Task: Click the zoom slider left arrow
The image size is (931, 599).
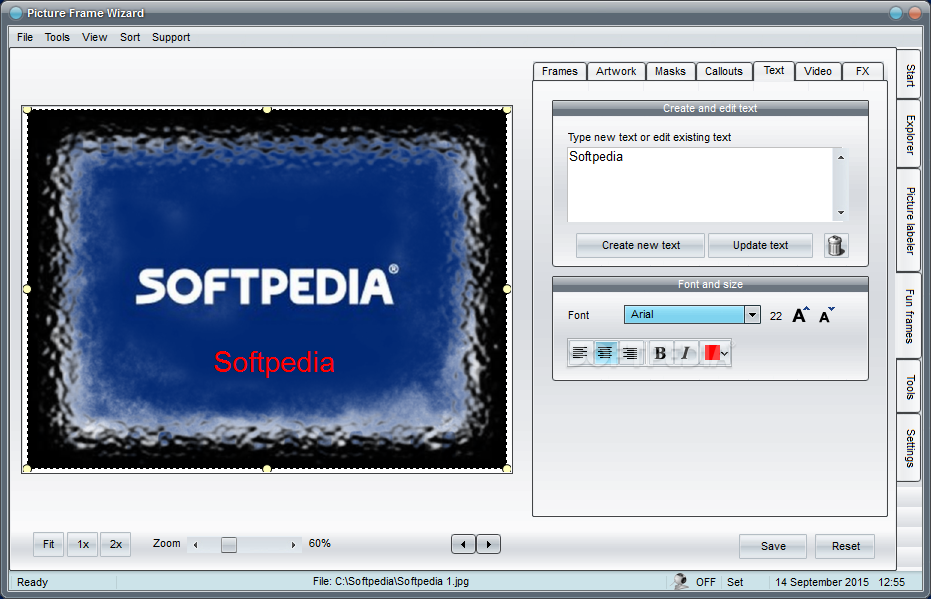Action: pos(195,544)
